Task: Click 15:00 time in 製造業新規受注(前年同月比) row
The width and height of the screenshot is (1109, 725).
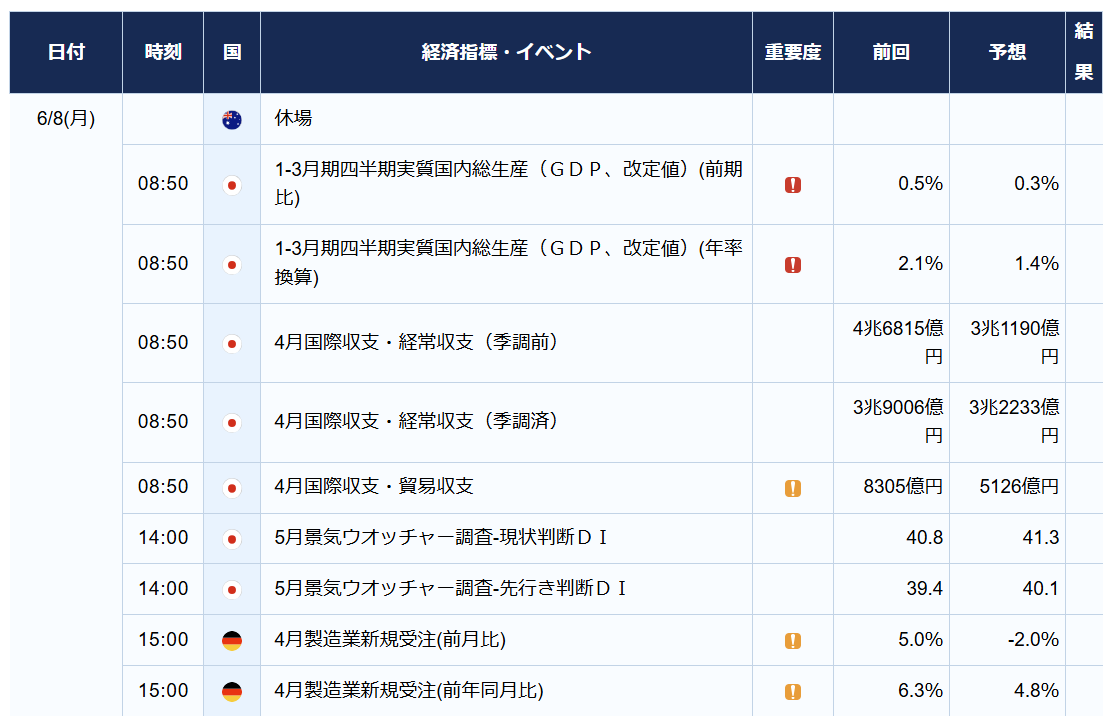Action: coord(163,690)
